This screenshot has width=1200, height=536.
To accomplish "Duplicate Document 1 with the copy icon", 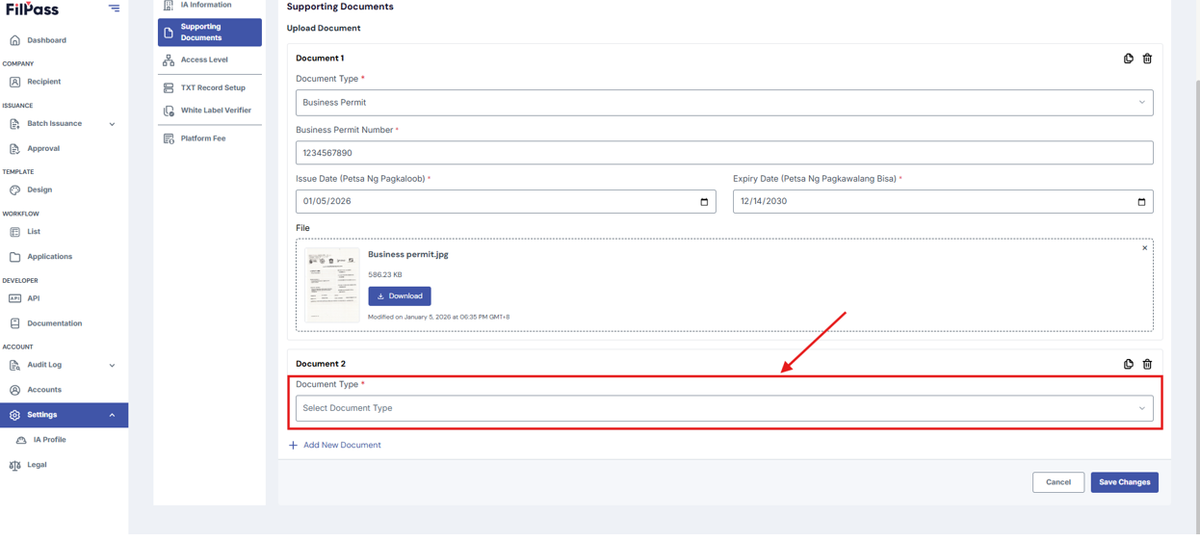I will point(1129,58).
